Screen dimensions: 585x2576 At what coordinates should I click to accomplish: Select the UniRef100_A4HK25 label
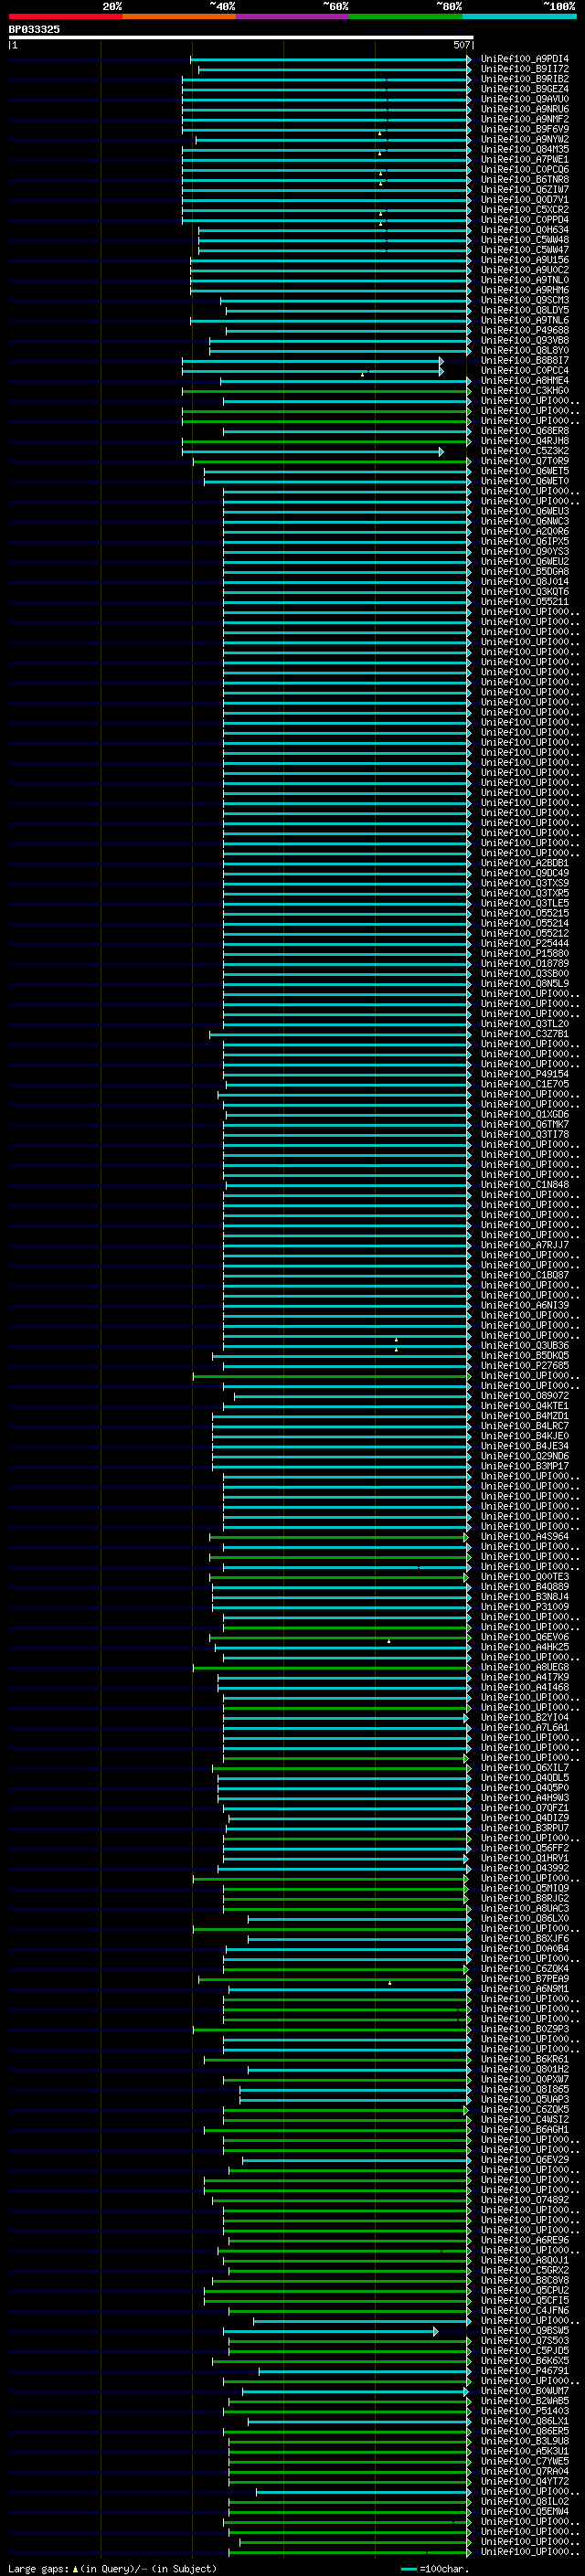click(x=525, y=1647)
